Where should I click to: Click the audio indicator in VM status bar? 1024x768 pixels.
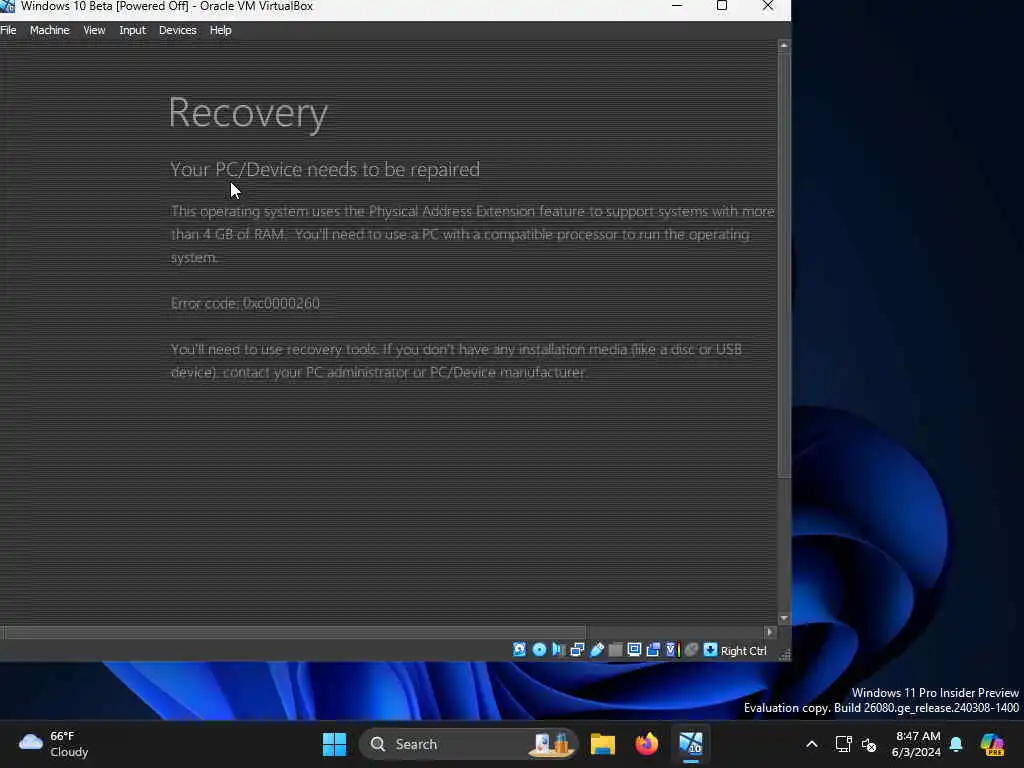click(558, 649)
